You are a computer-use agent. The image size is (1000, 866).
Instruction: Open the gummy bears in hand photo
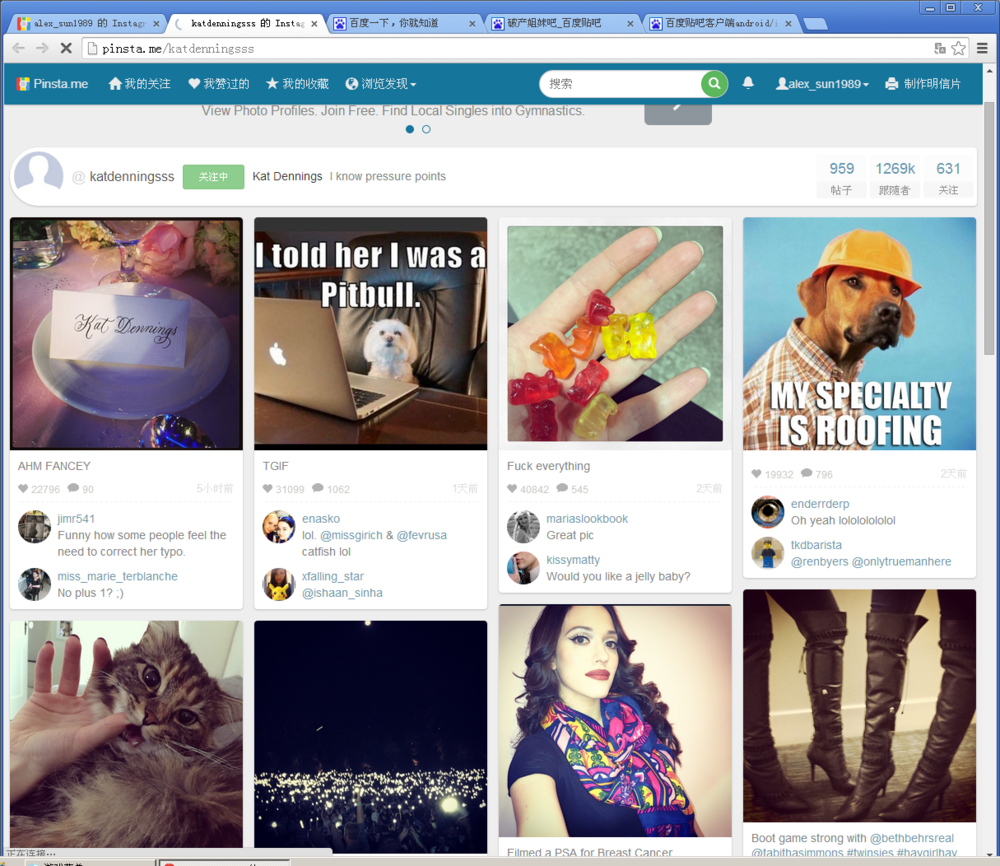click(615, 334)
